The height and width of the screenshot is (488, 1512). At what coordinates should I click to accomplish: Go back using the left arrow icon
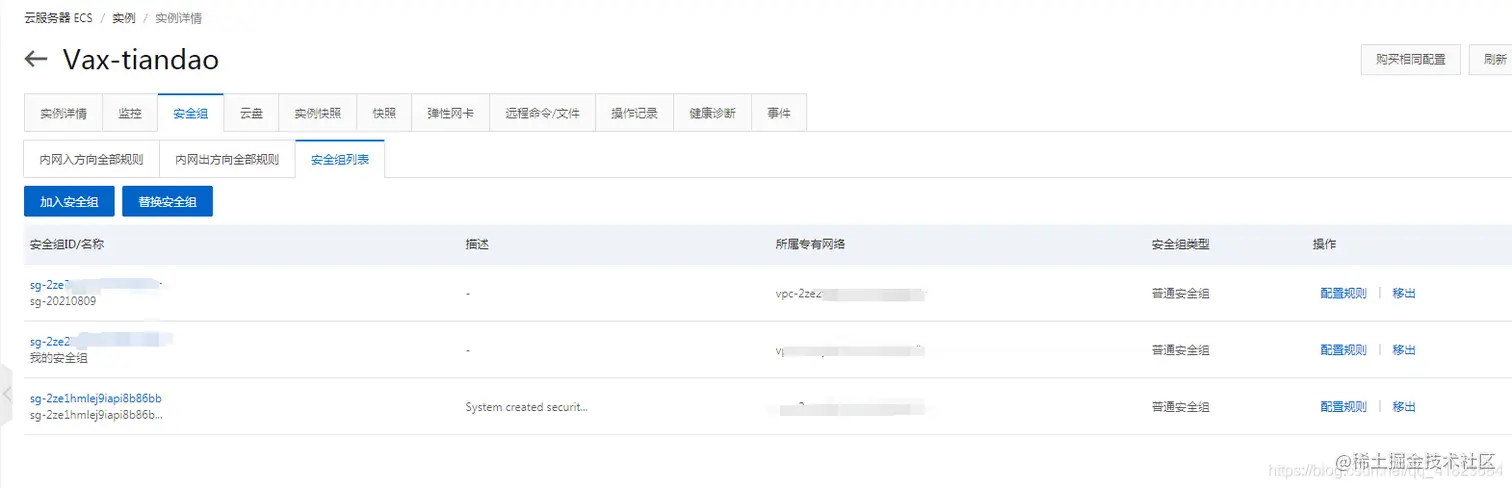[36, 59]
